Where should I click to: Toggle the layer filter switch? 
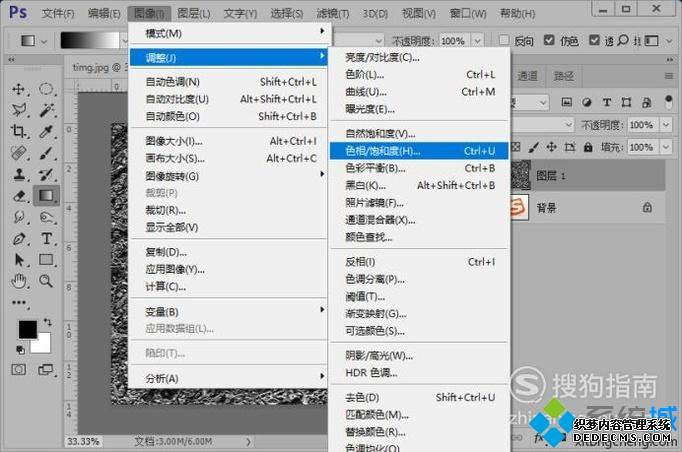(x=669, y=102)
